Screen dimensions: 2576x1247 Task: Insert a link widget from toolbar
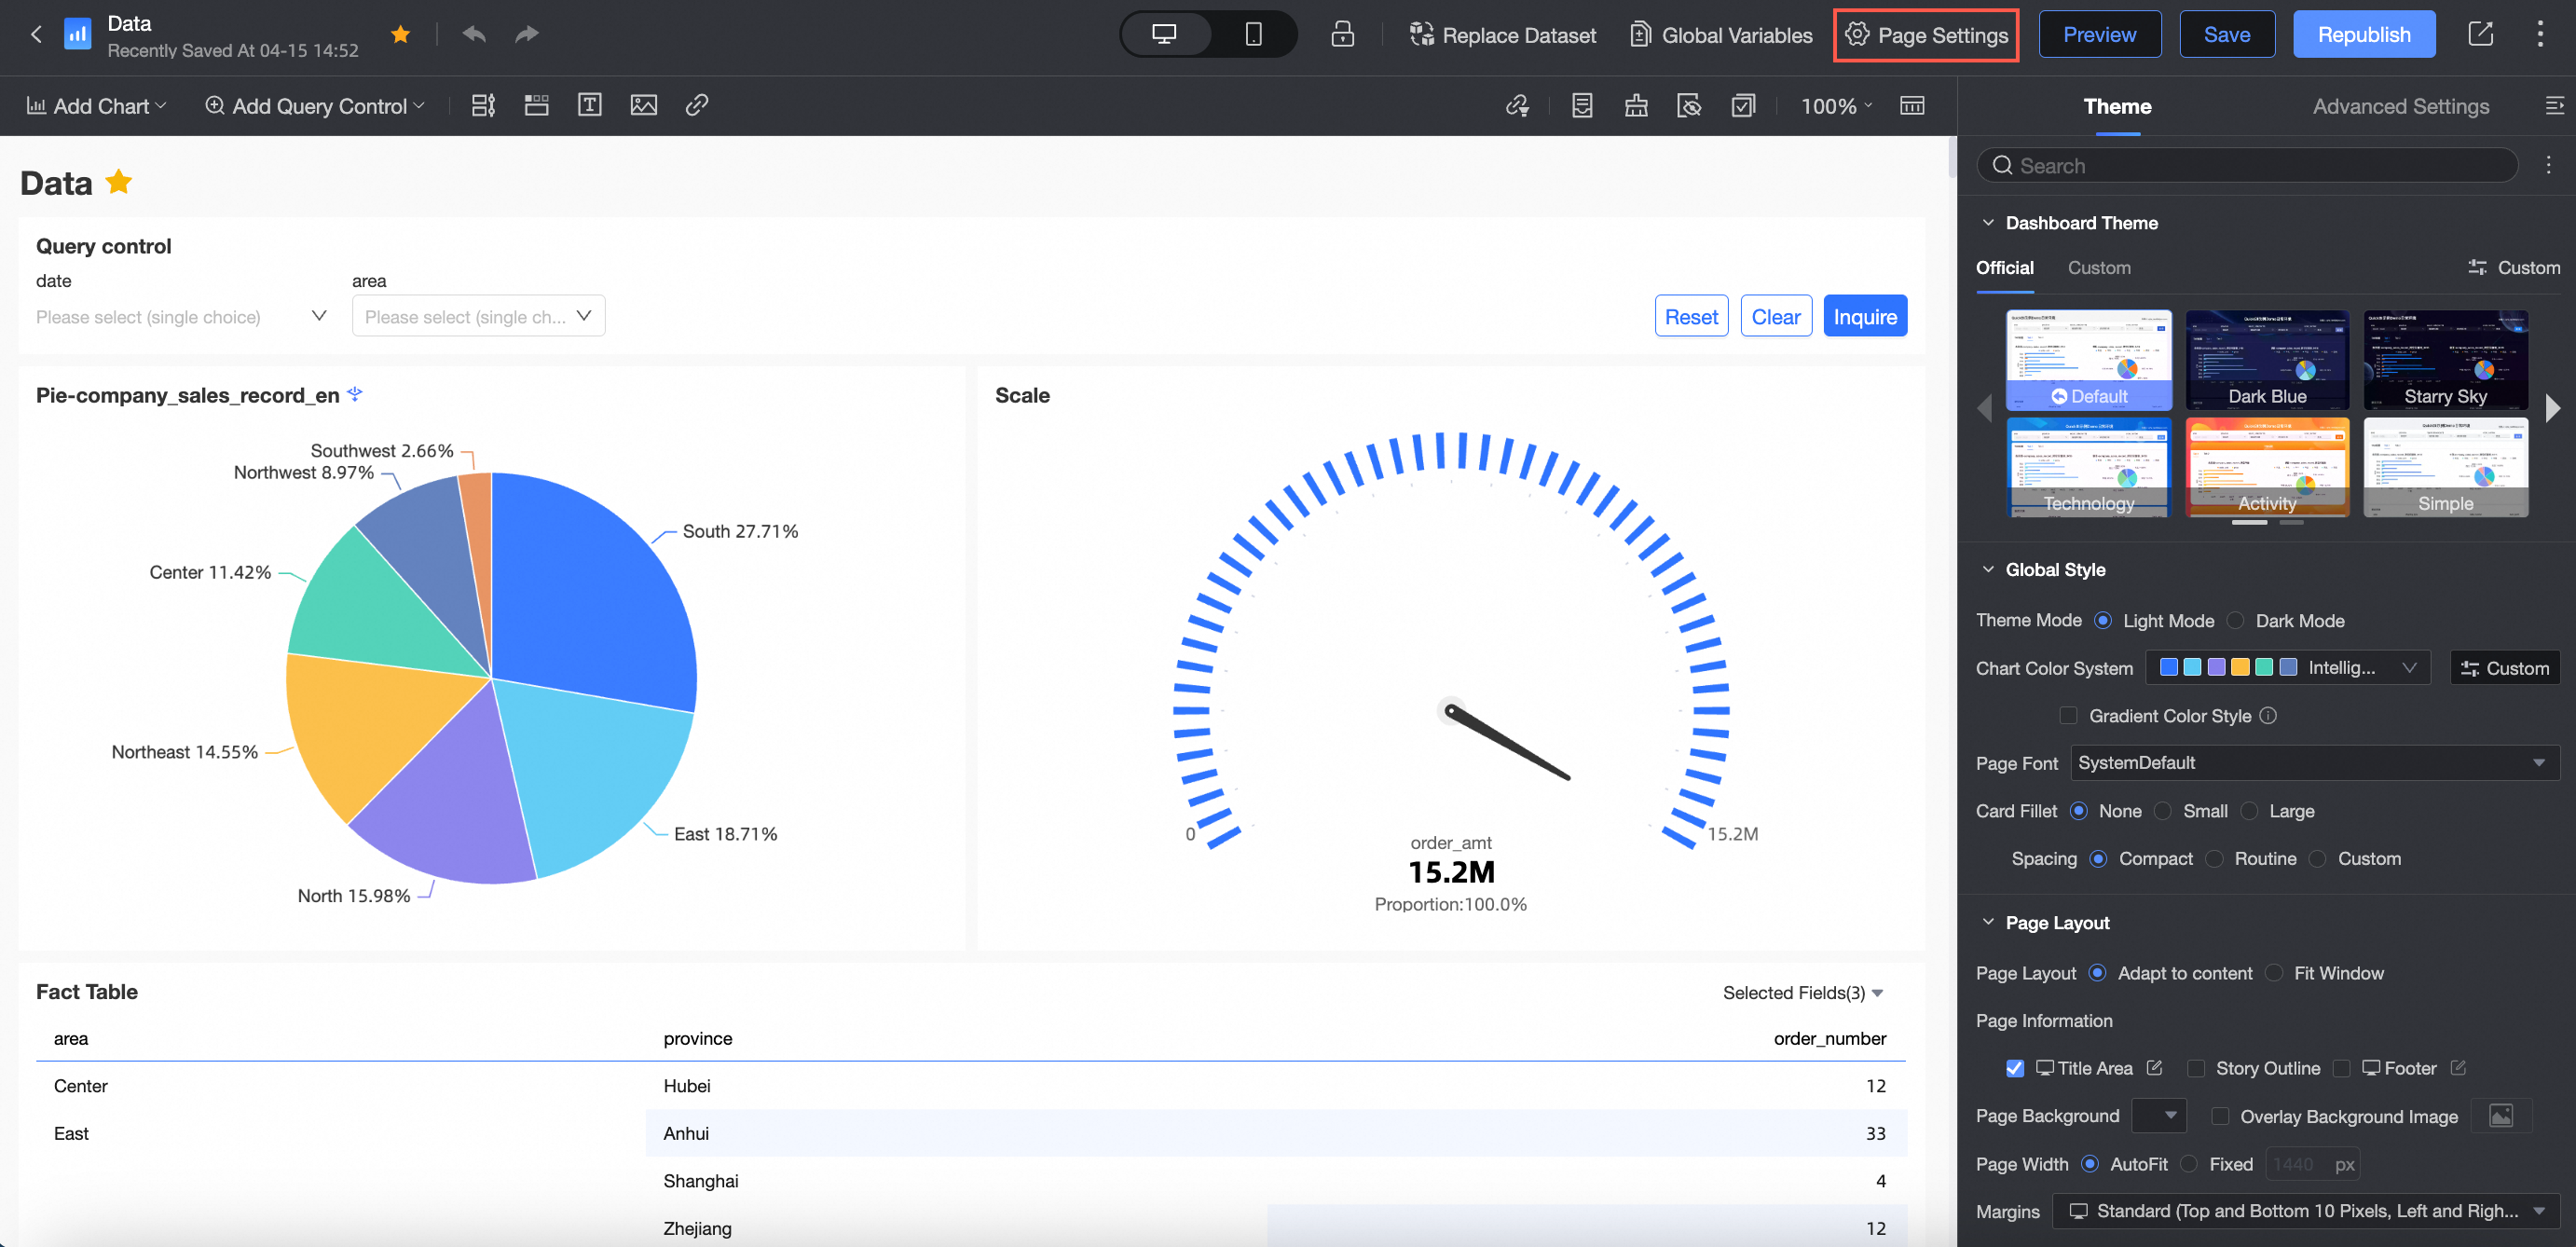[x=697, y=105]
